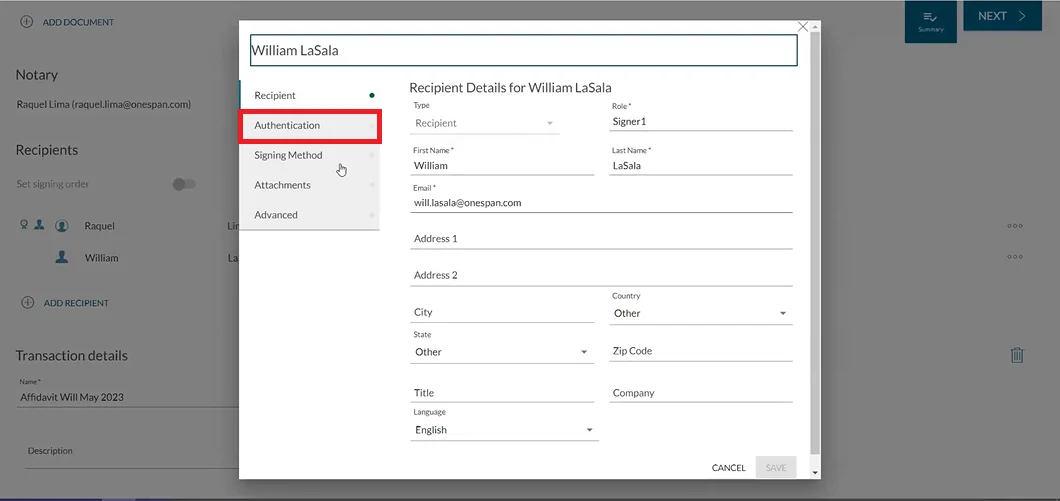Edit the William LaSala name header field
1060x501 pixels.
(x=523, y=51)
